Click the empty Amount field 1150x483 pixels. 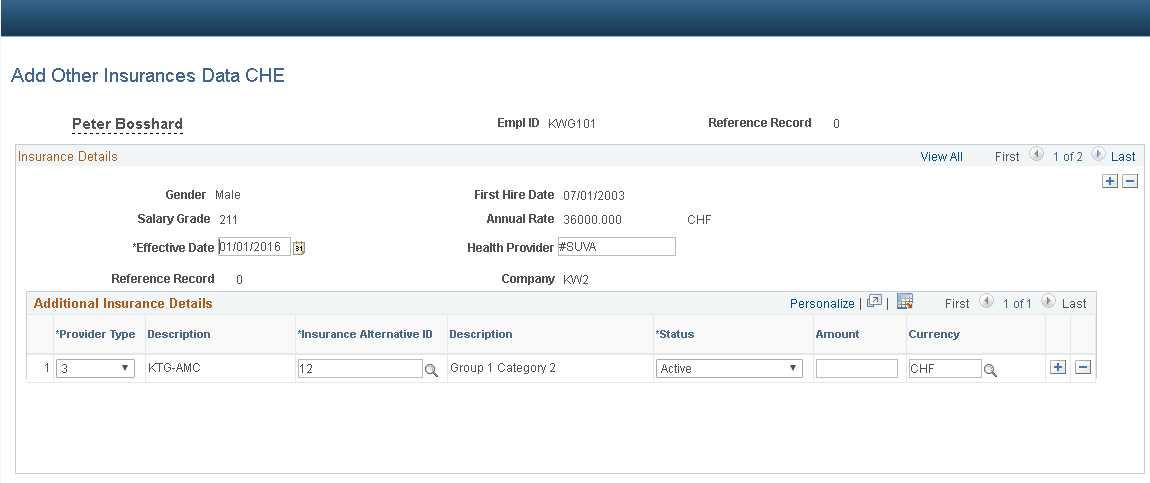857,369
